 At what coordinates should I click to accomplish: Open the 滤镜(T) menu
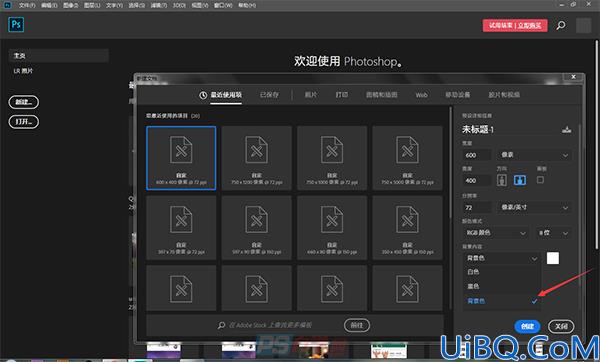click(158, 5)
